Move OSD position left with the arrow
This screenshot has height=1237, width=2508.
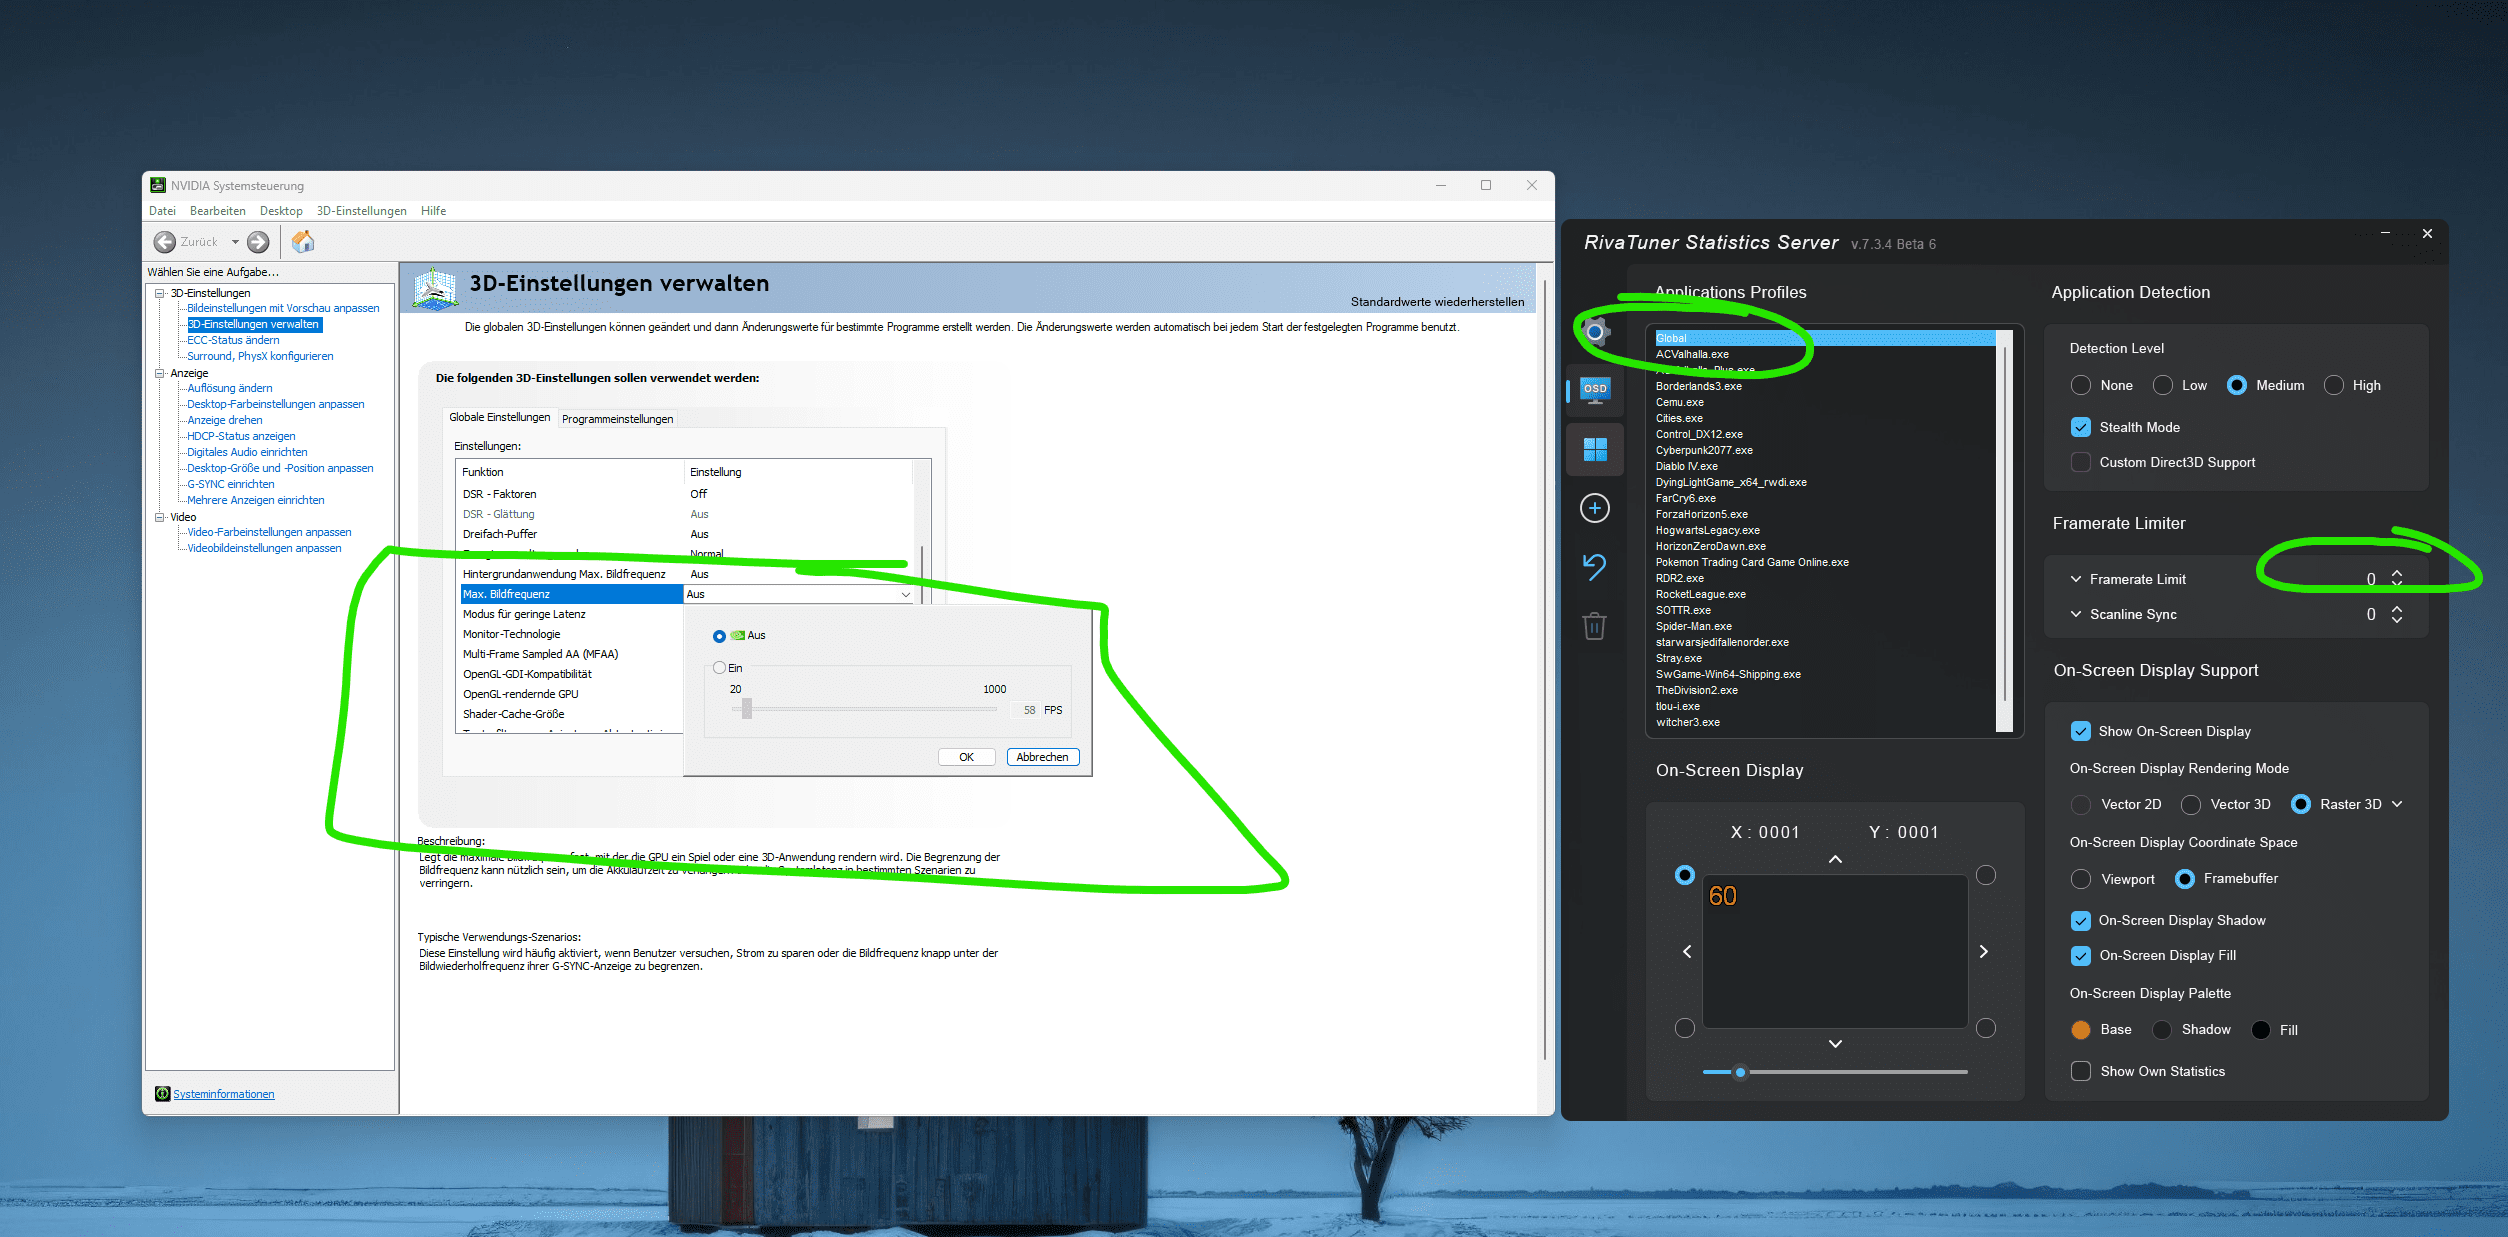tap(1687, 951)
